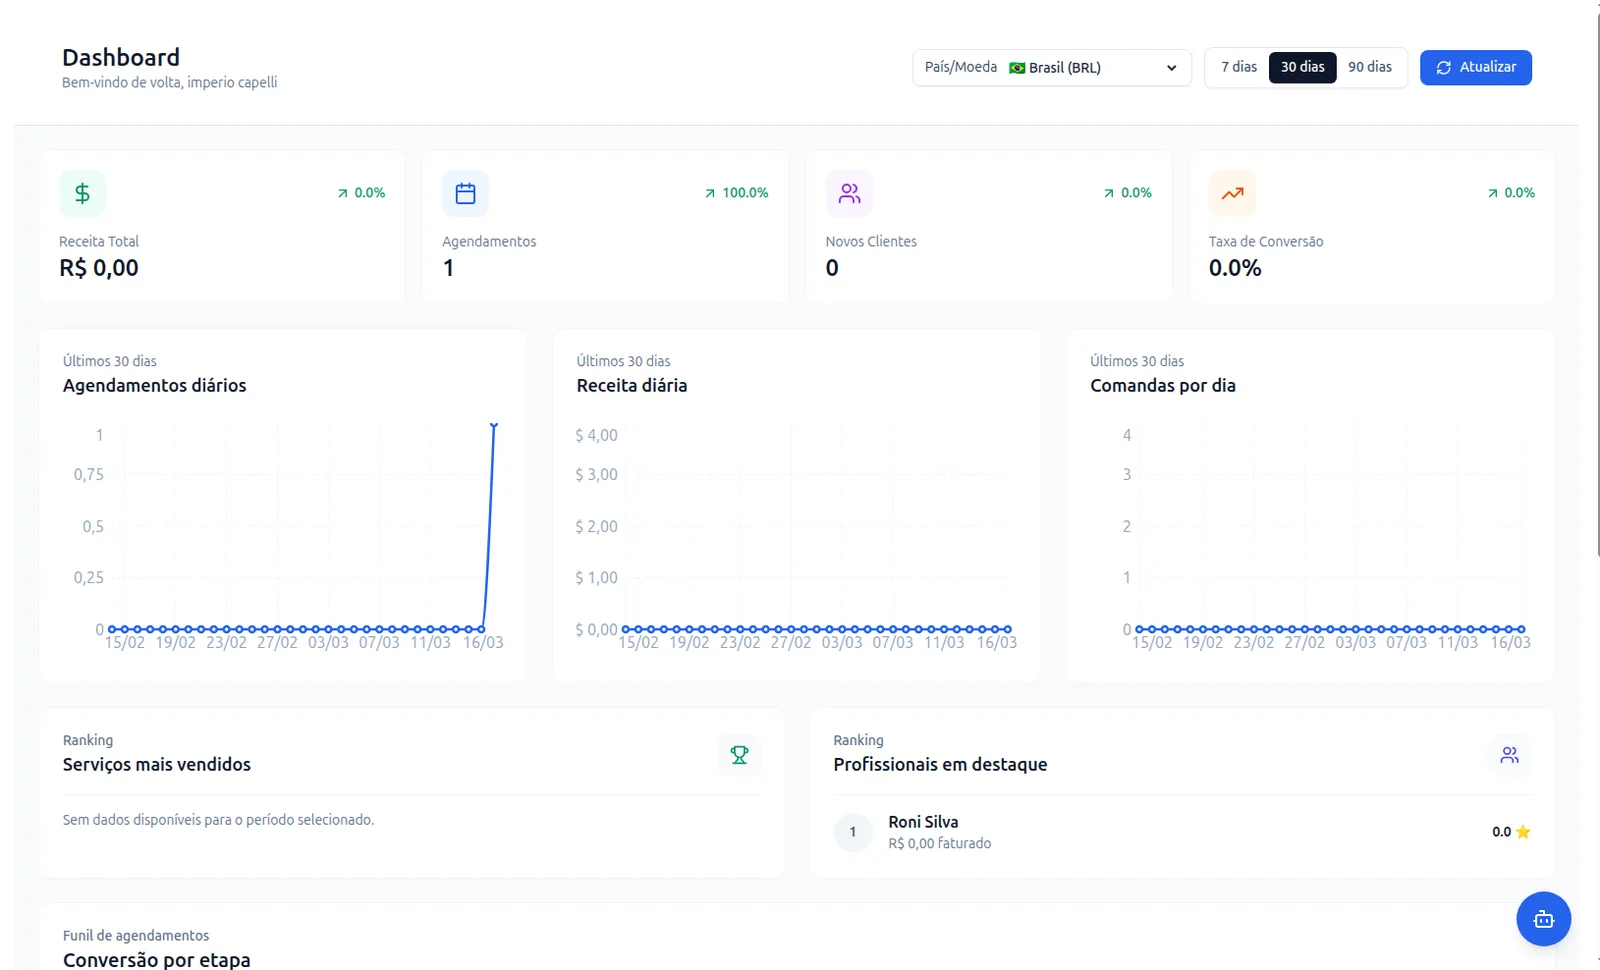
Task: Open the País/Moeda Brasil (BRL) dropdown
Action: tap(1052, 68)
